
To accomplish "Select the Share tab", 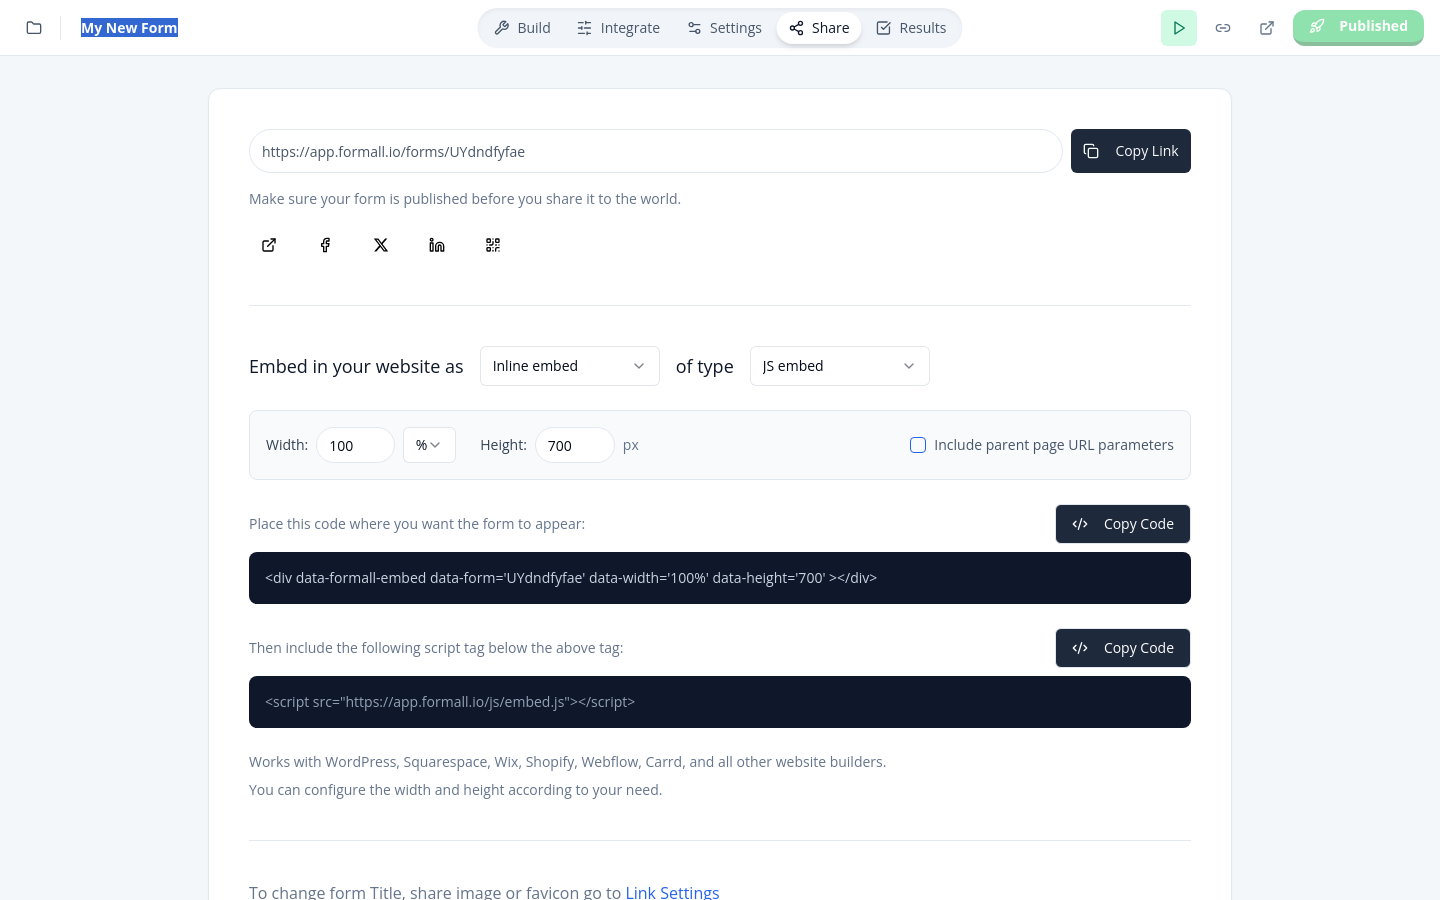I will (819, 28).
